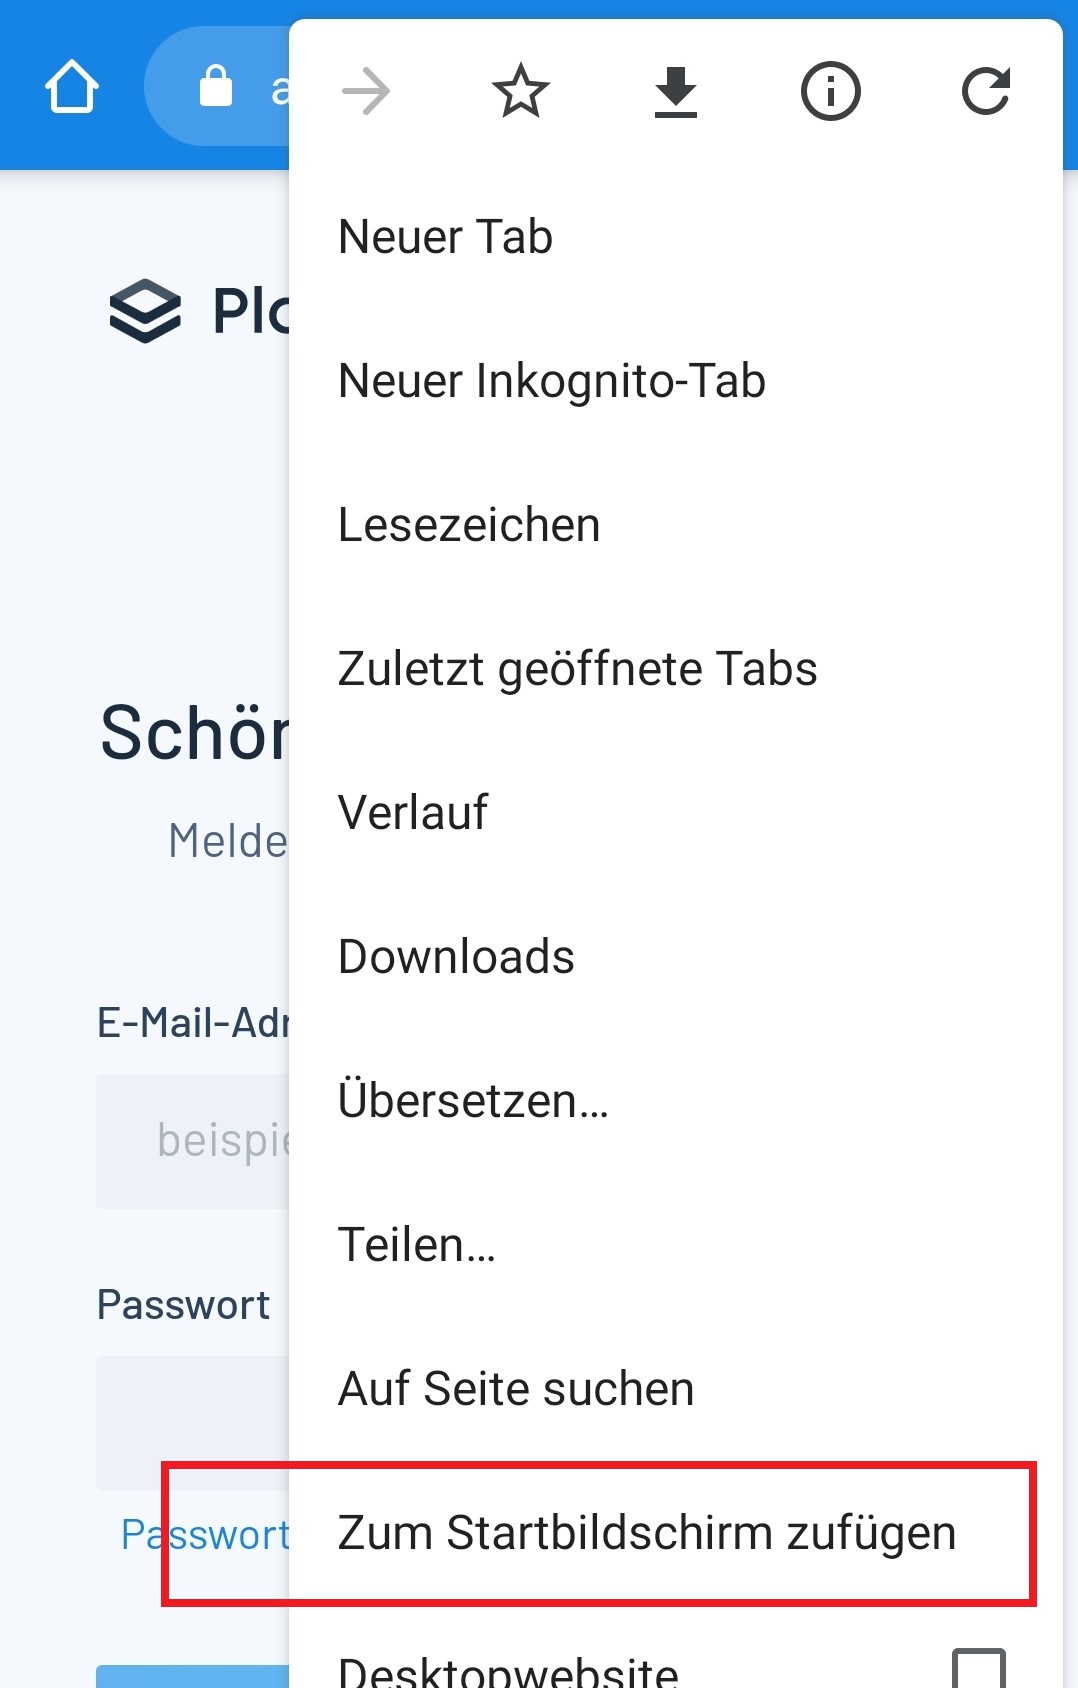Bookmark the current page via star icon
The height and width of the screenshot is (1688, 1078).
pos(520,91)
